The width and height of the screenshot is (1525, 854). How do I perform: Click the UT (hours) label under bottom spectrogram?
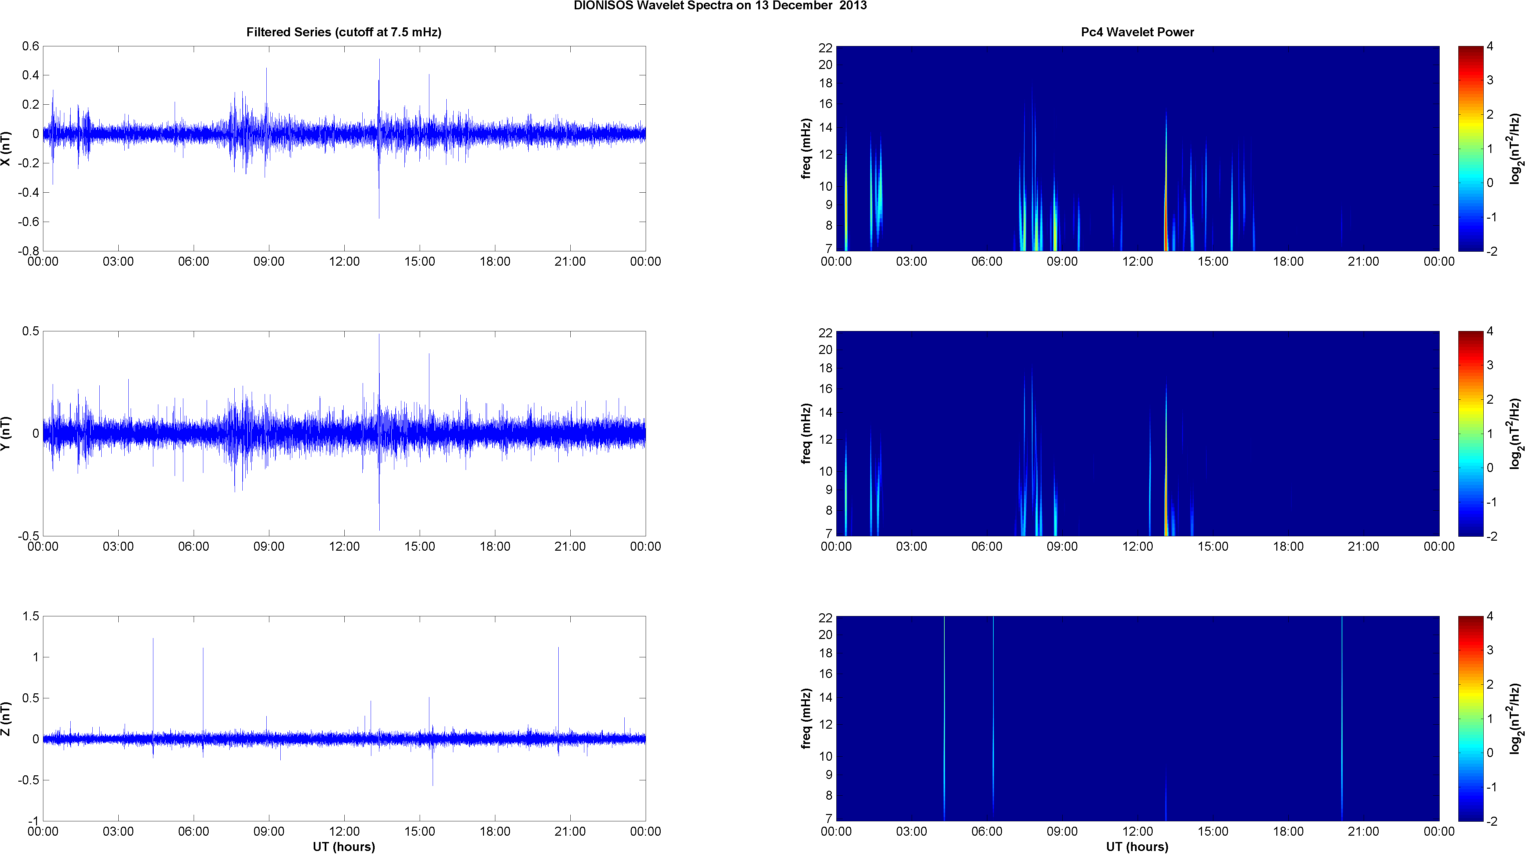coord(1137,846)
